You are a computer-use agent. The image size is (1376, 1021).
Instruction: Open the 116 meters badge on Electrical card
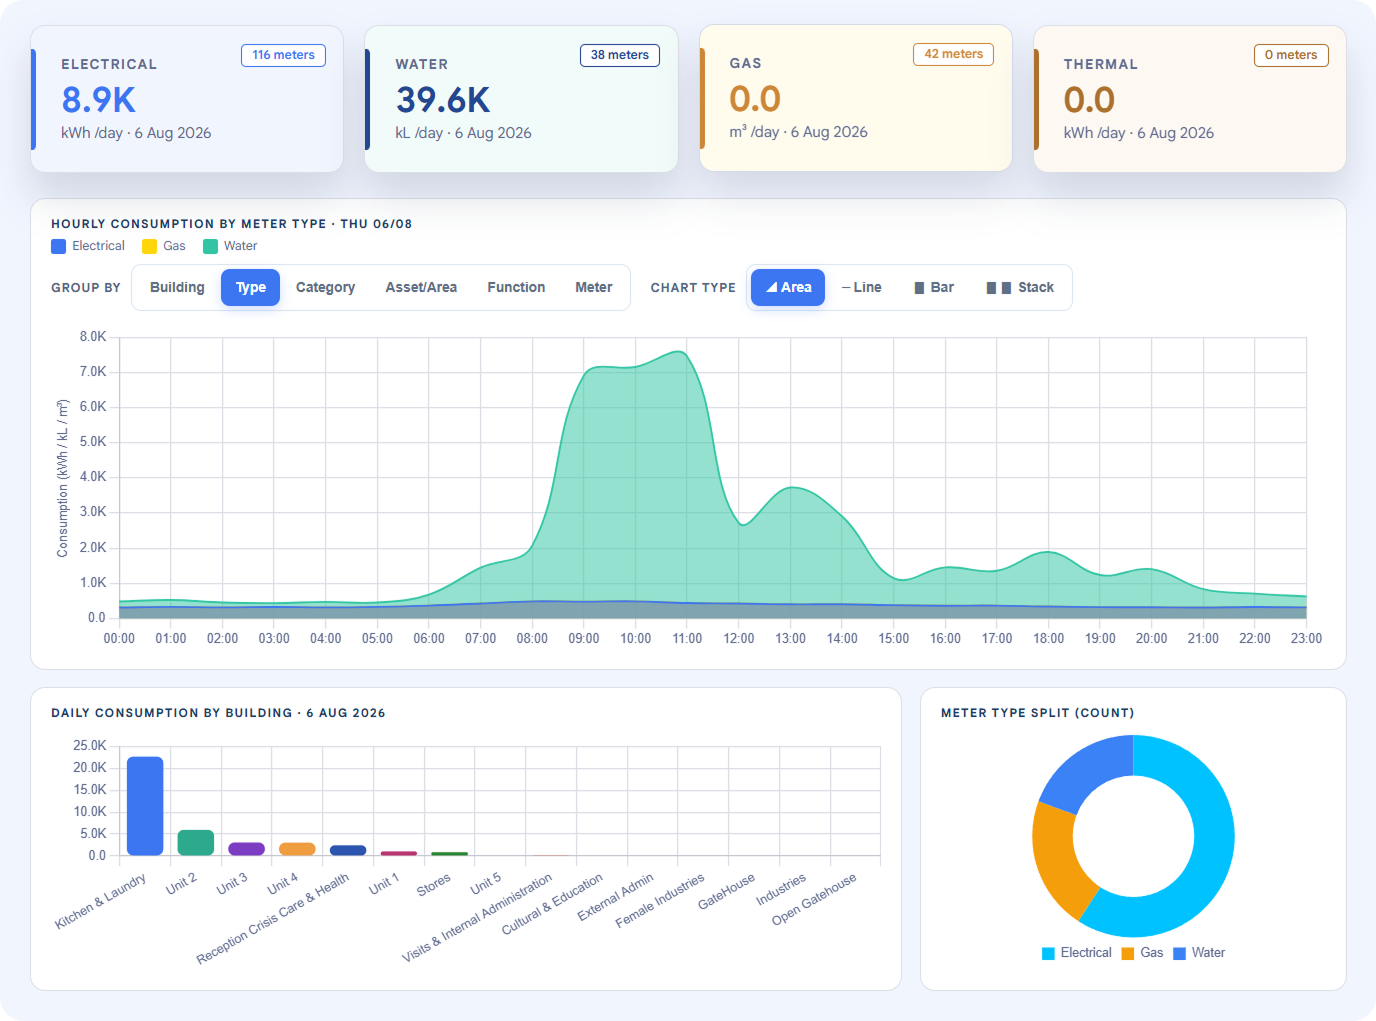coord(283,55)
